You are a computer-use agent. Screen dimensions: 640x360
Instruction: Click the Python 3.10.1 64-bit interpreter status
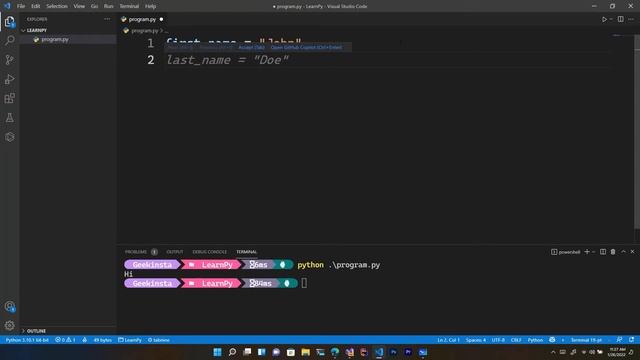coord(27,340)
